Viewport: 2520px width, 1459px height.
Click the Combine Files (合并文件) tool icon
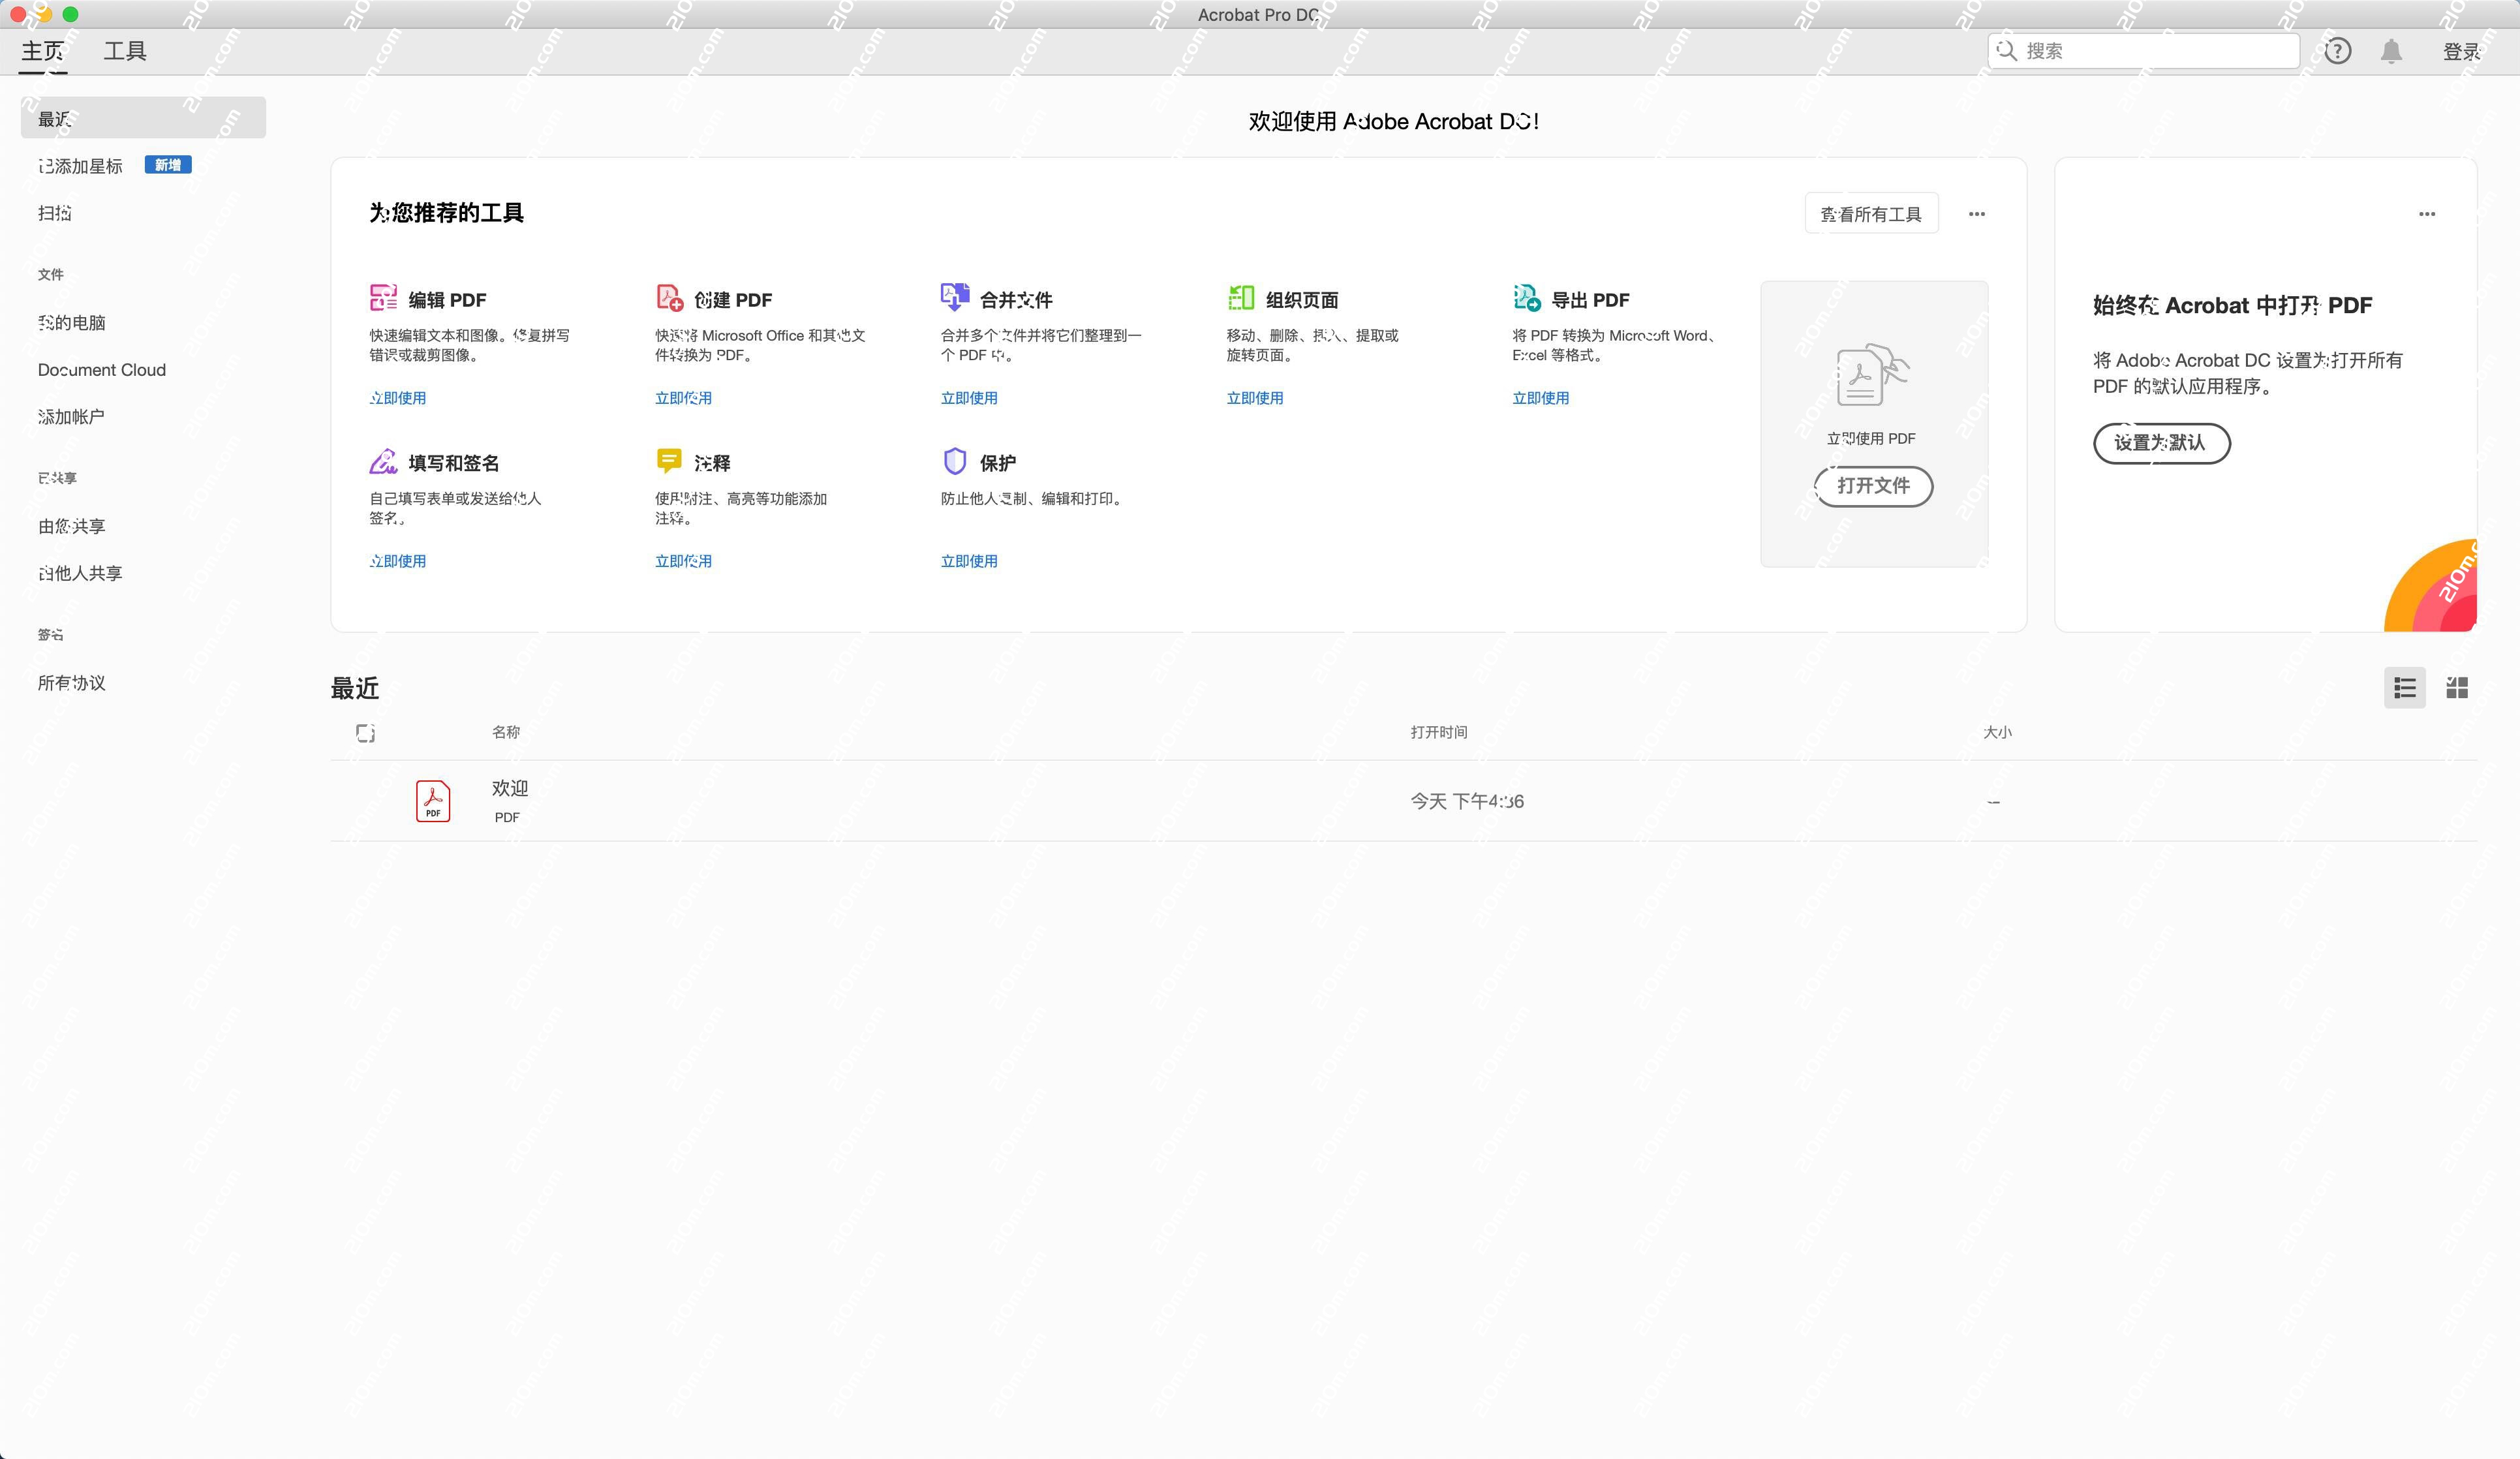coord(955,297)
